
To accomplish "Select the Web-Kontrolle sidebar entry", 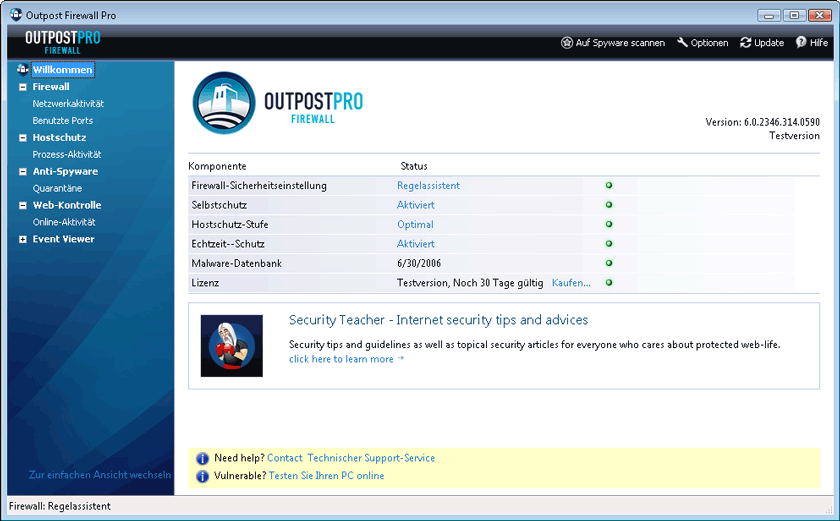I will pyautogui.click(x=67, y=205).
